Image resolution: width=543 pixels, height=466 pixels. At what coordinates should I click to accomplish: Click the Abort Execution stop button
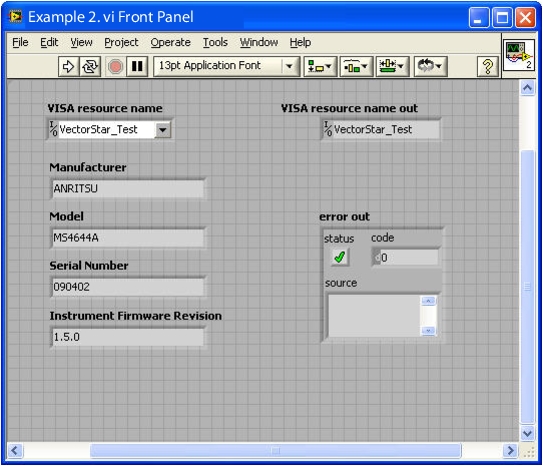point(115,66)
